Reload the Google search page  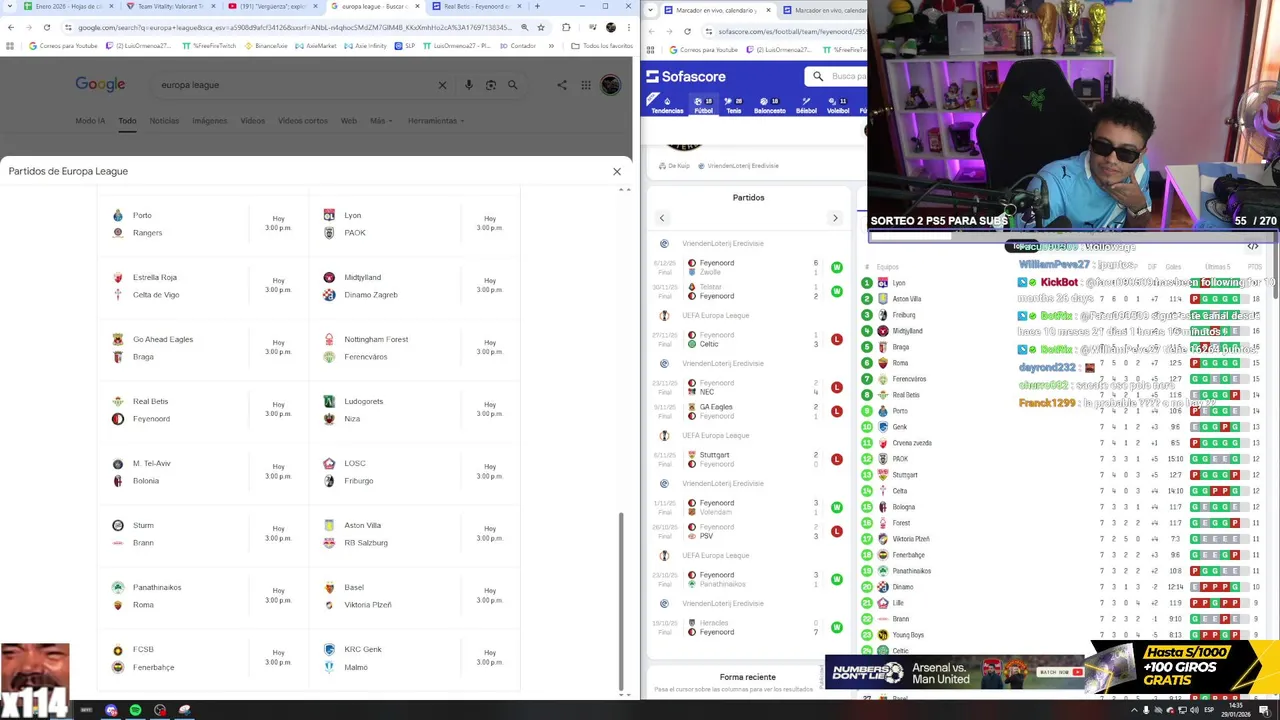46,27
